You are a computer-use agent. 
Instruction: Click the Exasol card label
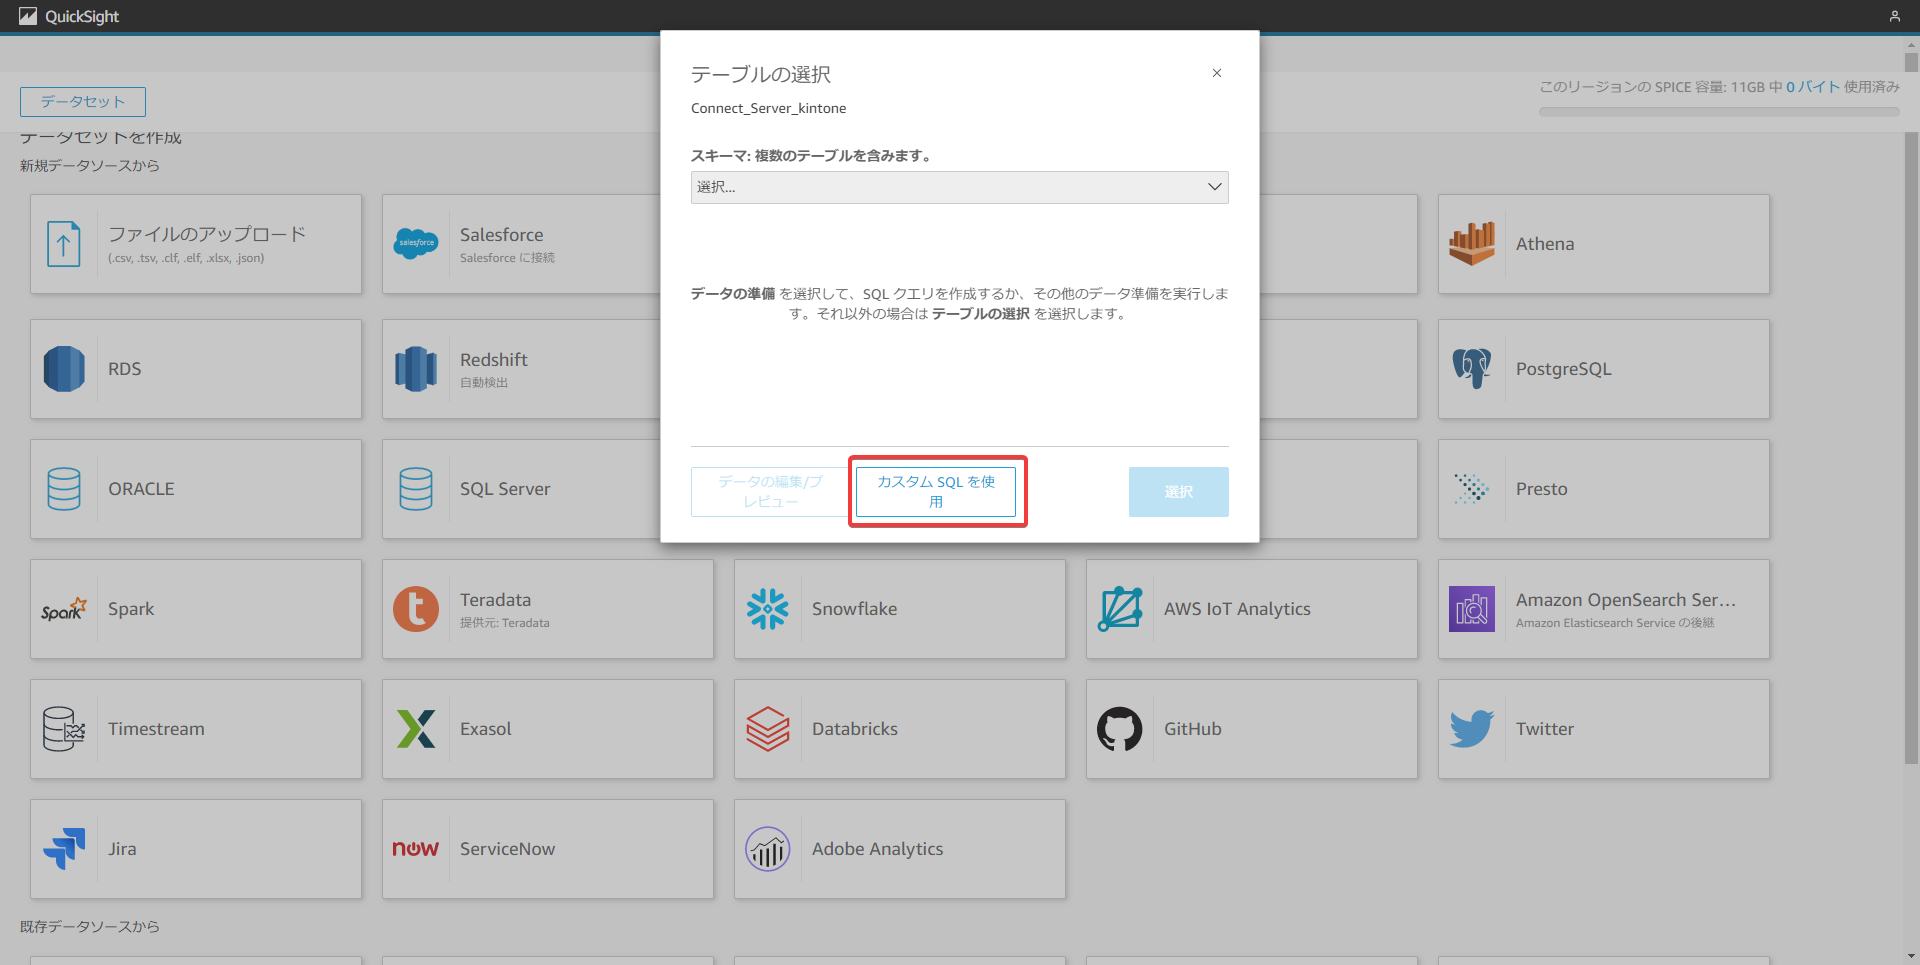(486, 729)
